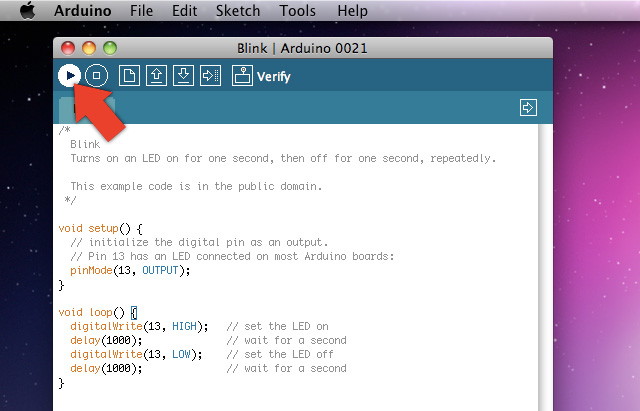This screenshot has height=411, width=640.
Task: Open the Edit menu
Action: coord(184,11)
